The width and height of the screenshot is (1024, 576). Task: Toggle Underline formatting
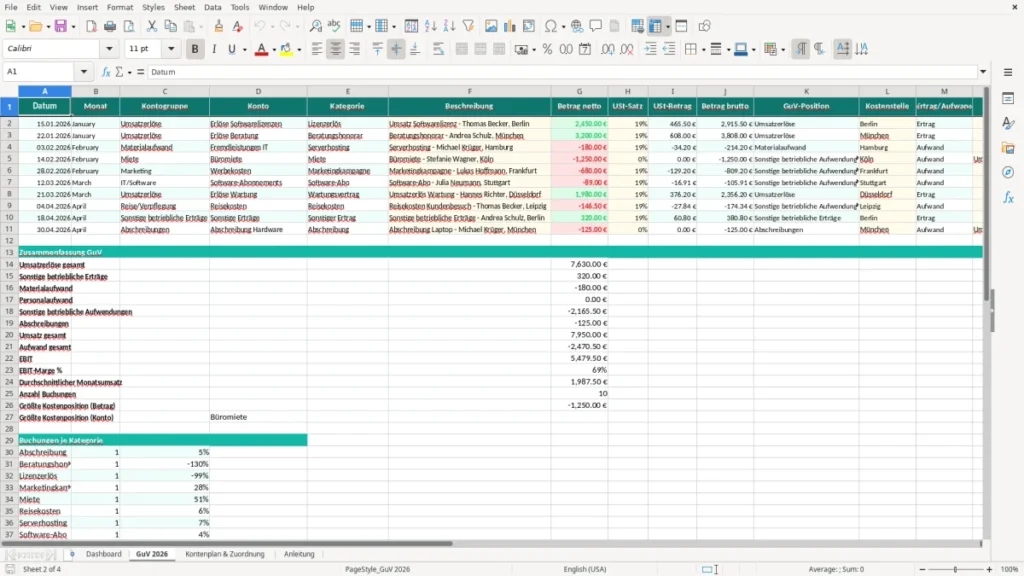point(231,49)
